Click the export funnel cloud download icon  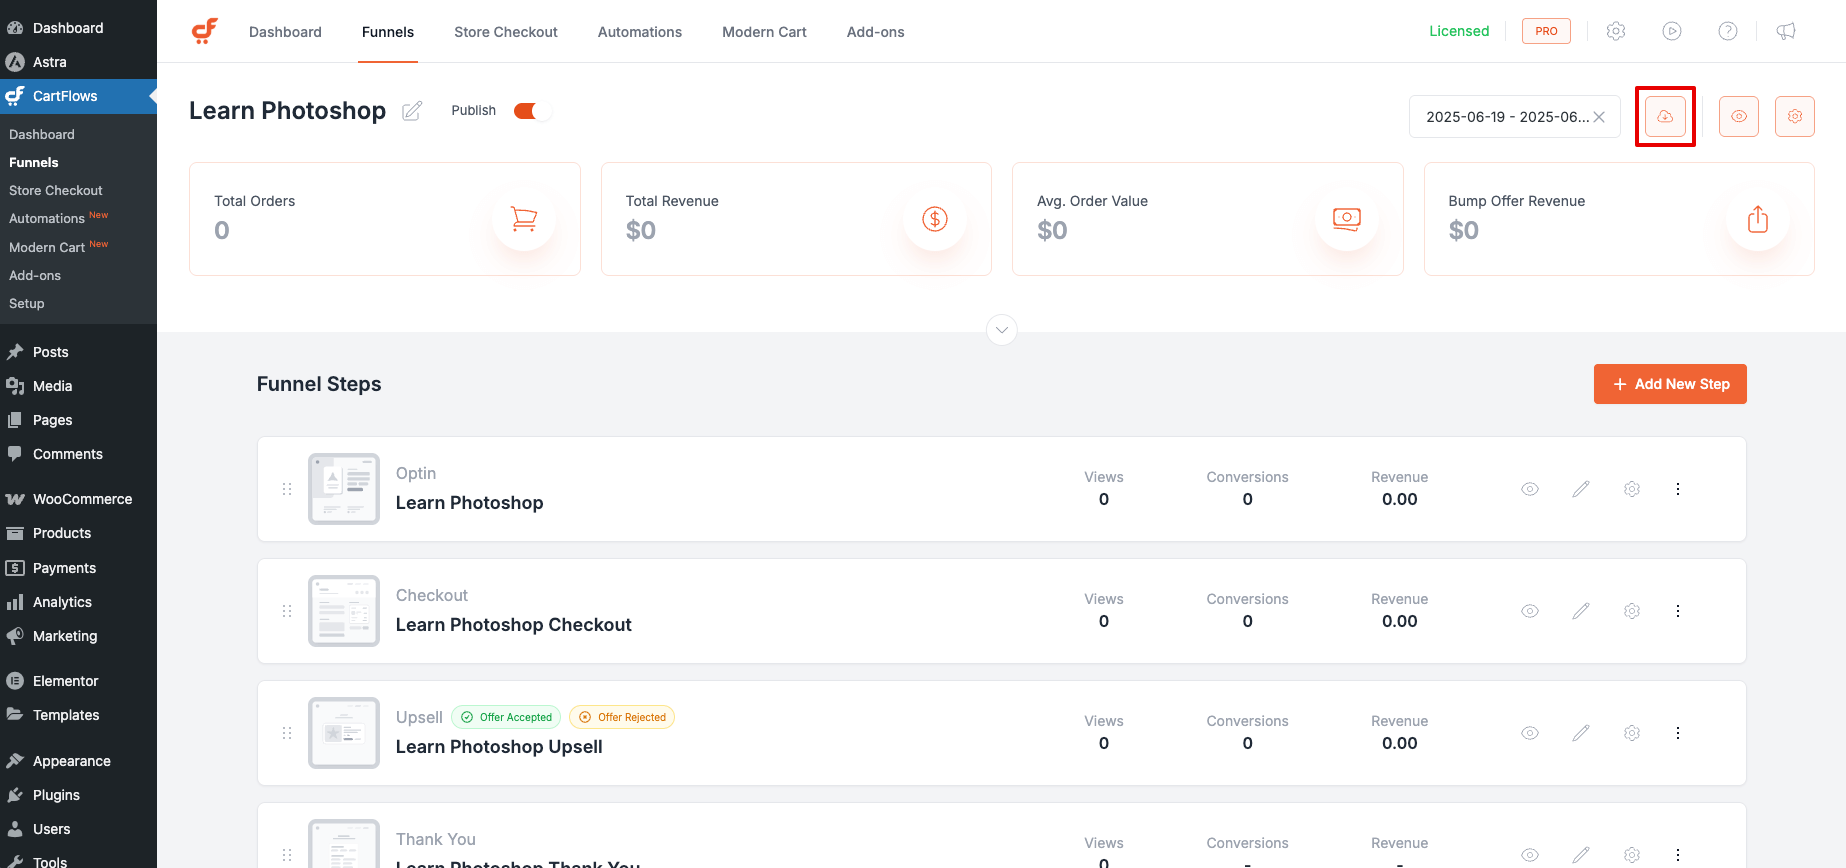click(x=1665, y=116)
